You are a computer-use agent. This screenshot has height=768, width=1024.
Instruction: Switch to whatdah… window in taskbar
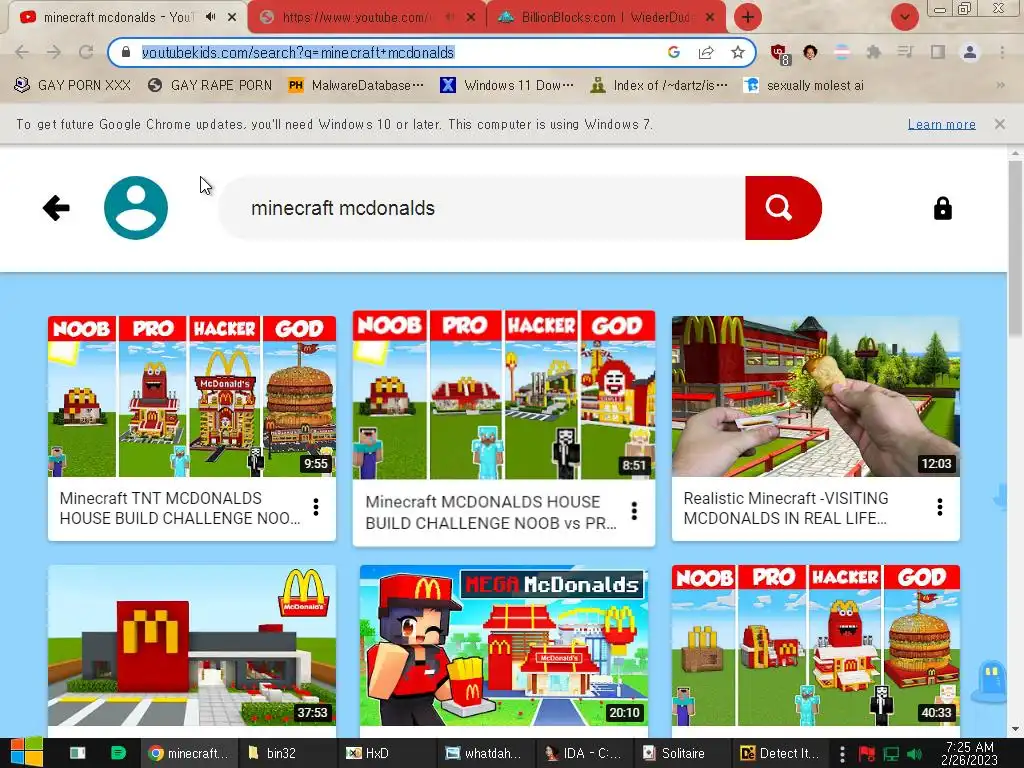coord(483,754)
